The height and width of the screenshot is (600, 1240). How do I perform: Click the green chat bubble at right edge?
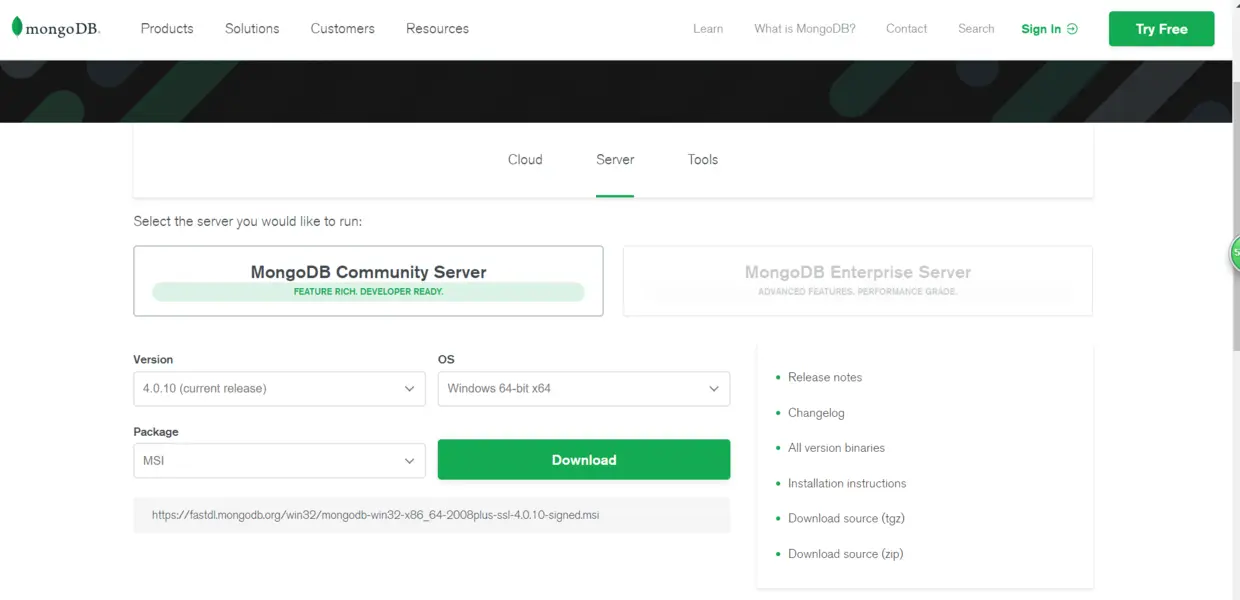coord(1234,254)
